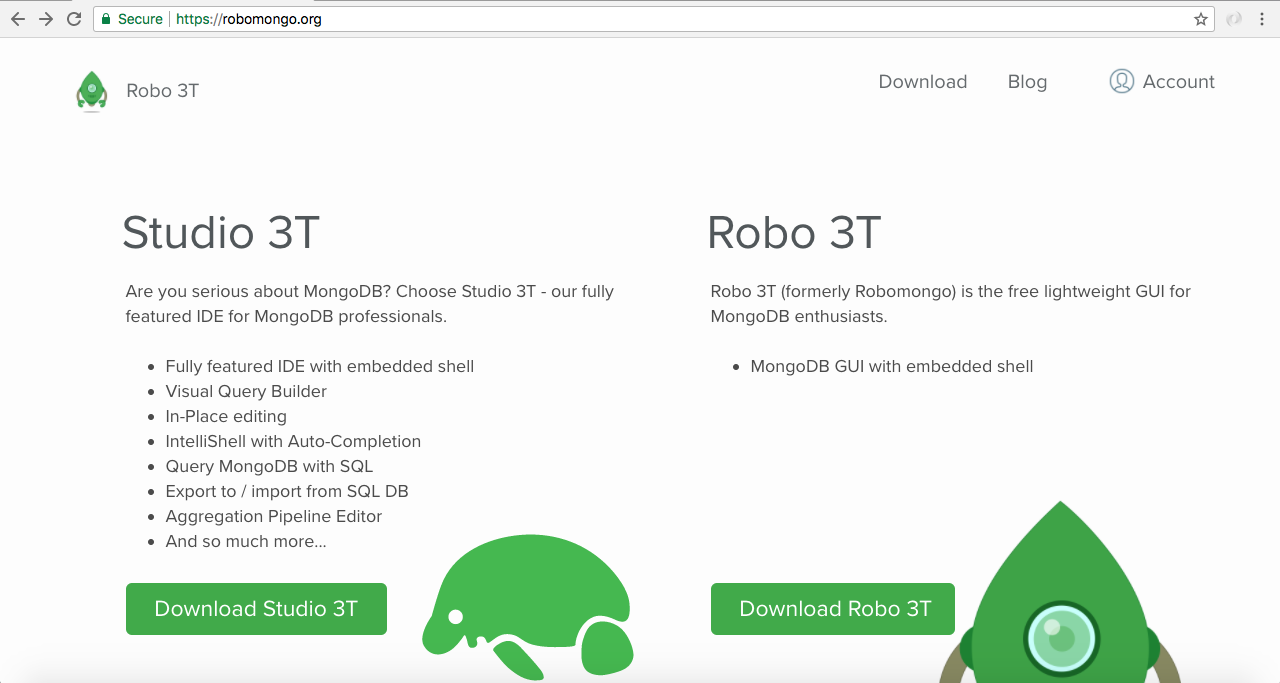
Task: Click the browser back arrow
Action: pos(17,19)
